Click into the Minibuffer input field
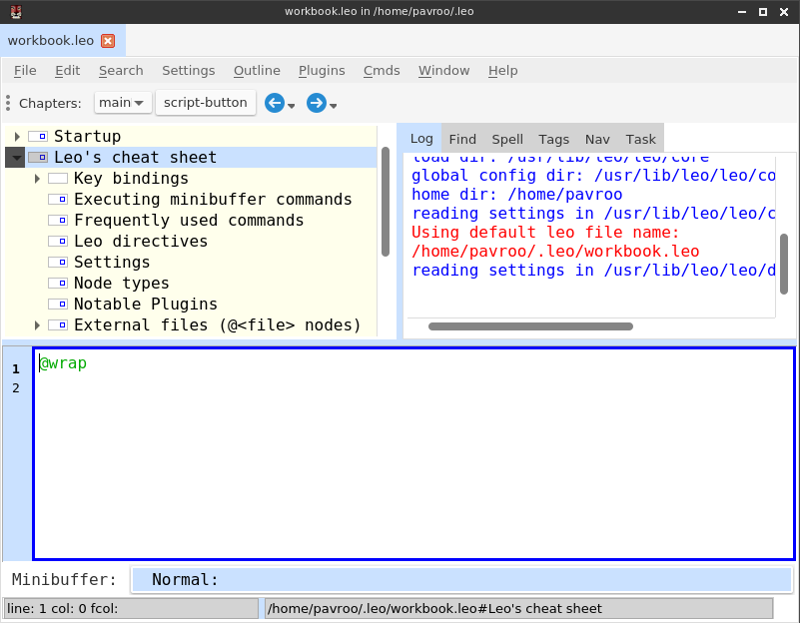Viewport: 800px width, 623px height. click(462, 580)
